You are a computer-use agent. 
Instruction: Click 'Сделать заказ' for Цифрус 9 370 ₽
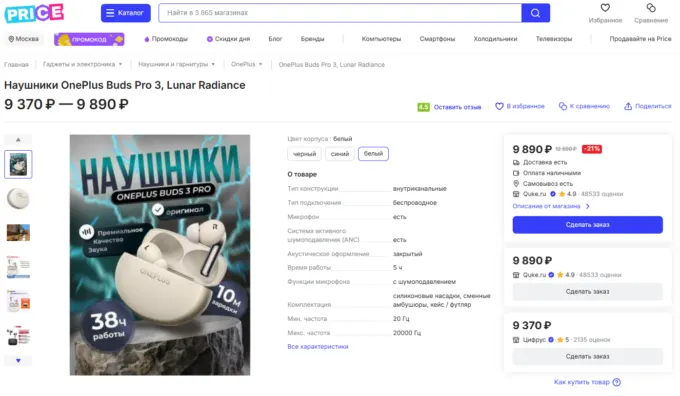click(588, 356)
